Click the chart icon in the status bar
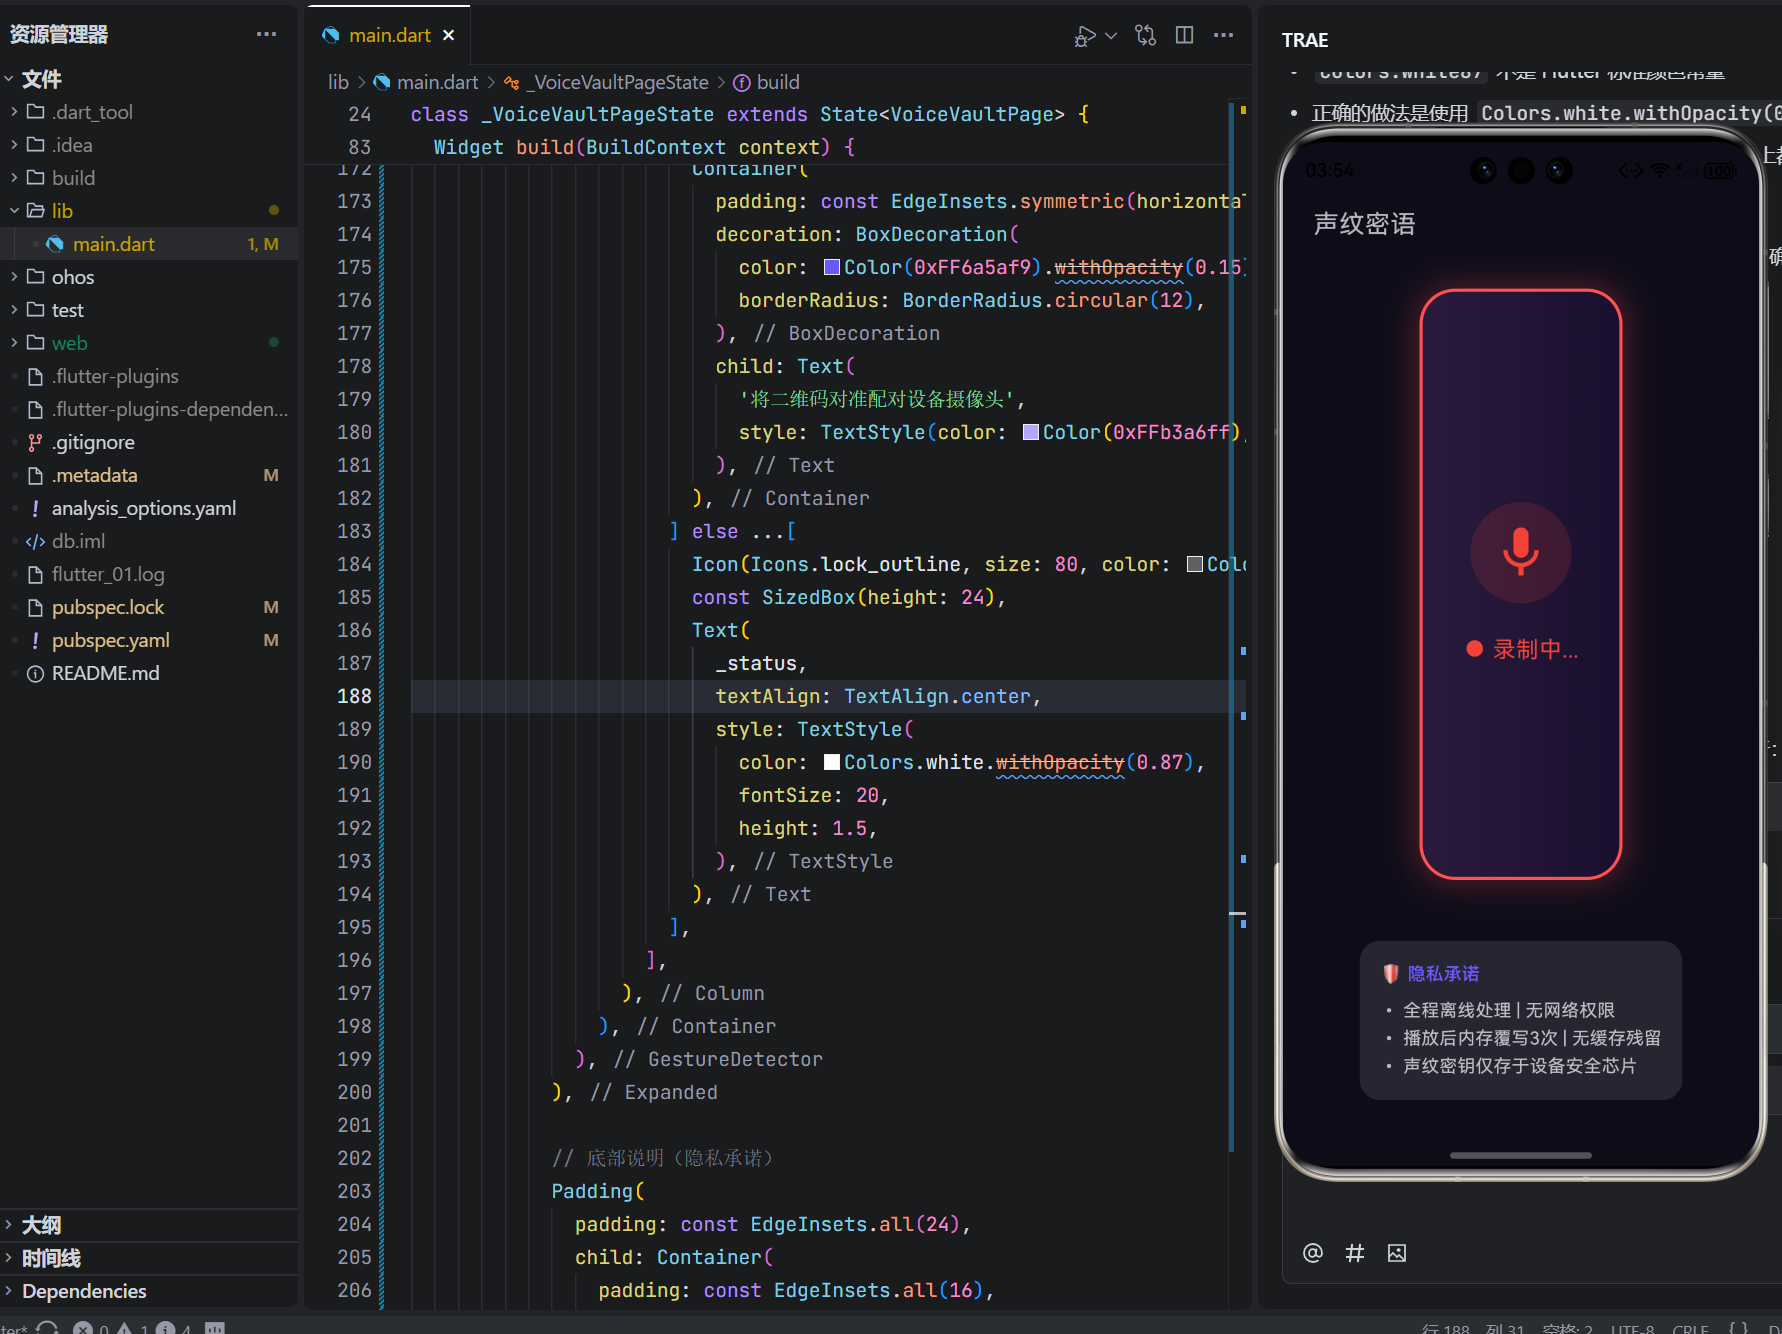1782x1334 pixels. tap(215, 1328)
